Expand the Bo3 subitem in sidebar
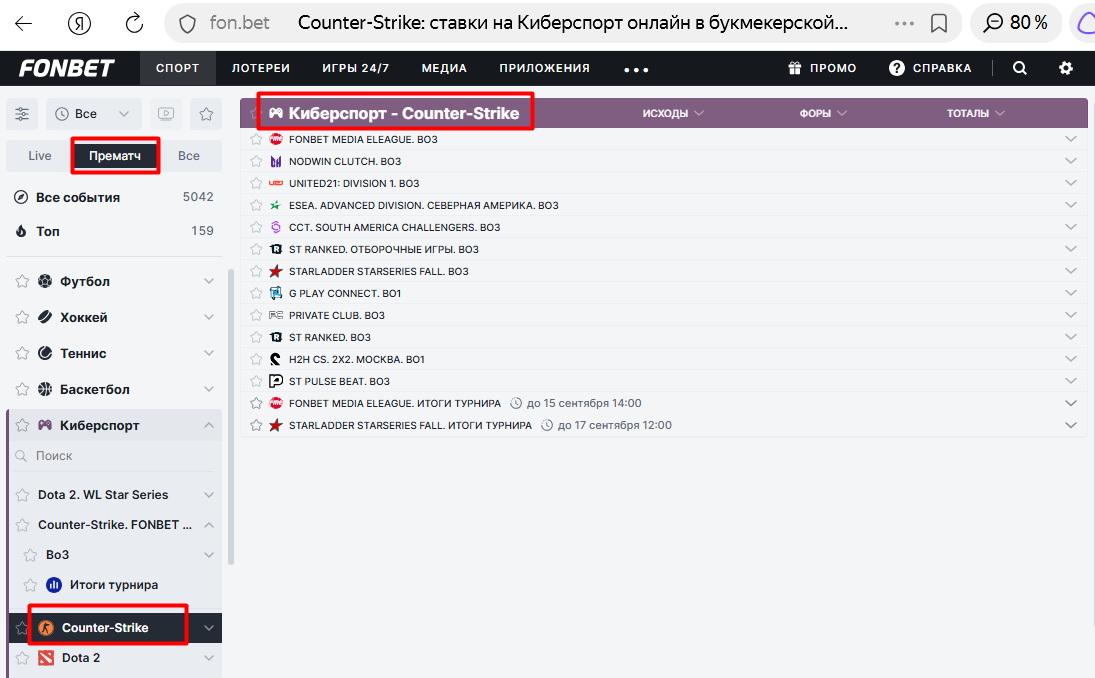 click(209, 555)
